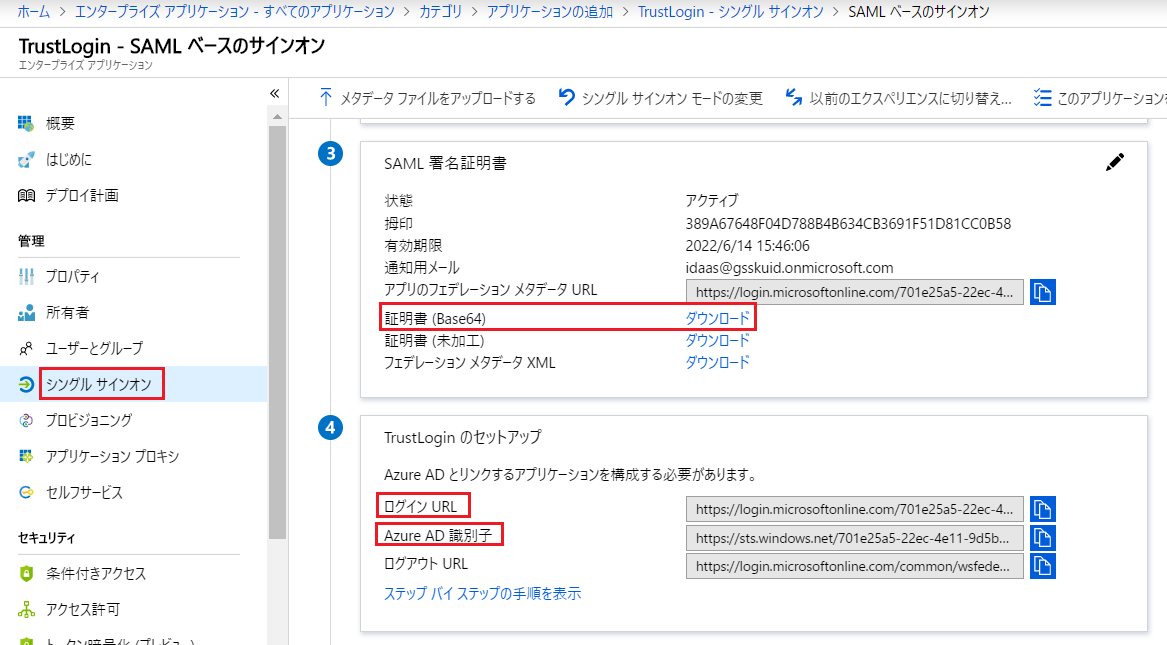Open デプロイ計画 in the sidebar

82,196
